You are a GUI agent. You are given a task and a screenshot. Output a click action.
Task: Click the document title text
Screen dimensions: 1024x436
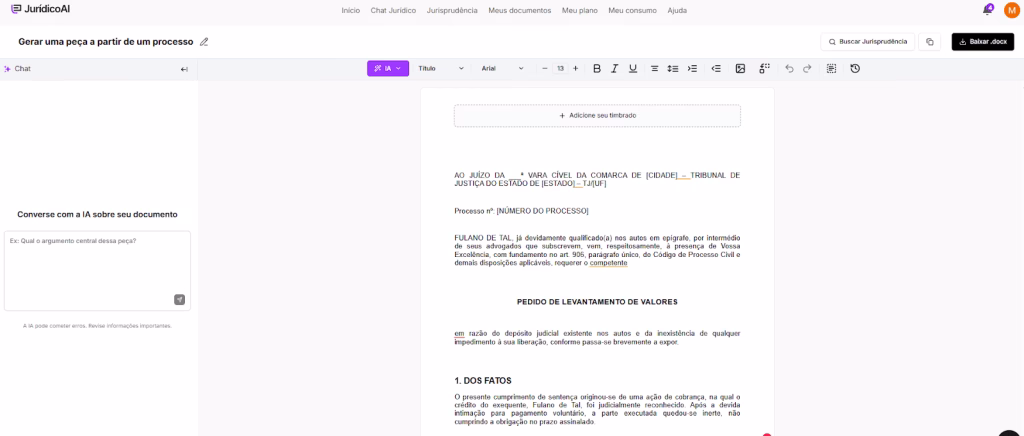(x=106, y=42)
